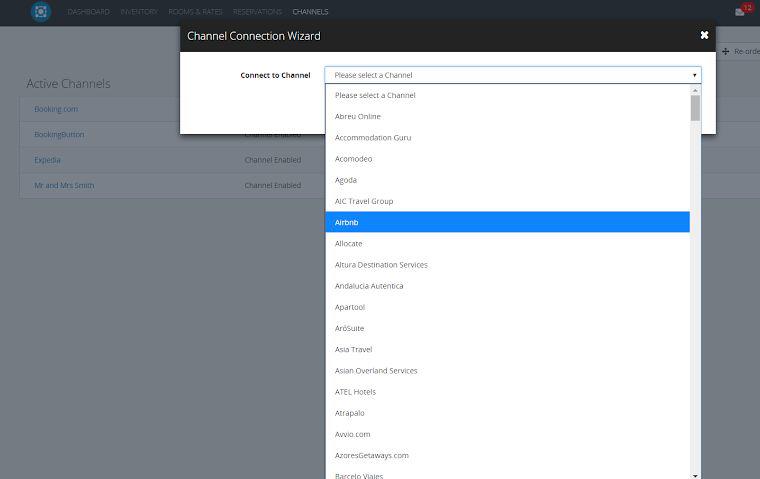Open the Booking.com active channel
The width and height of the screenshot is (760, 479).
tap(56, 109)
